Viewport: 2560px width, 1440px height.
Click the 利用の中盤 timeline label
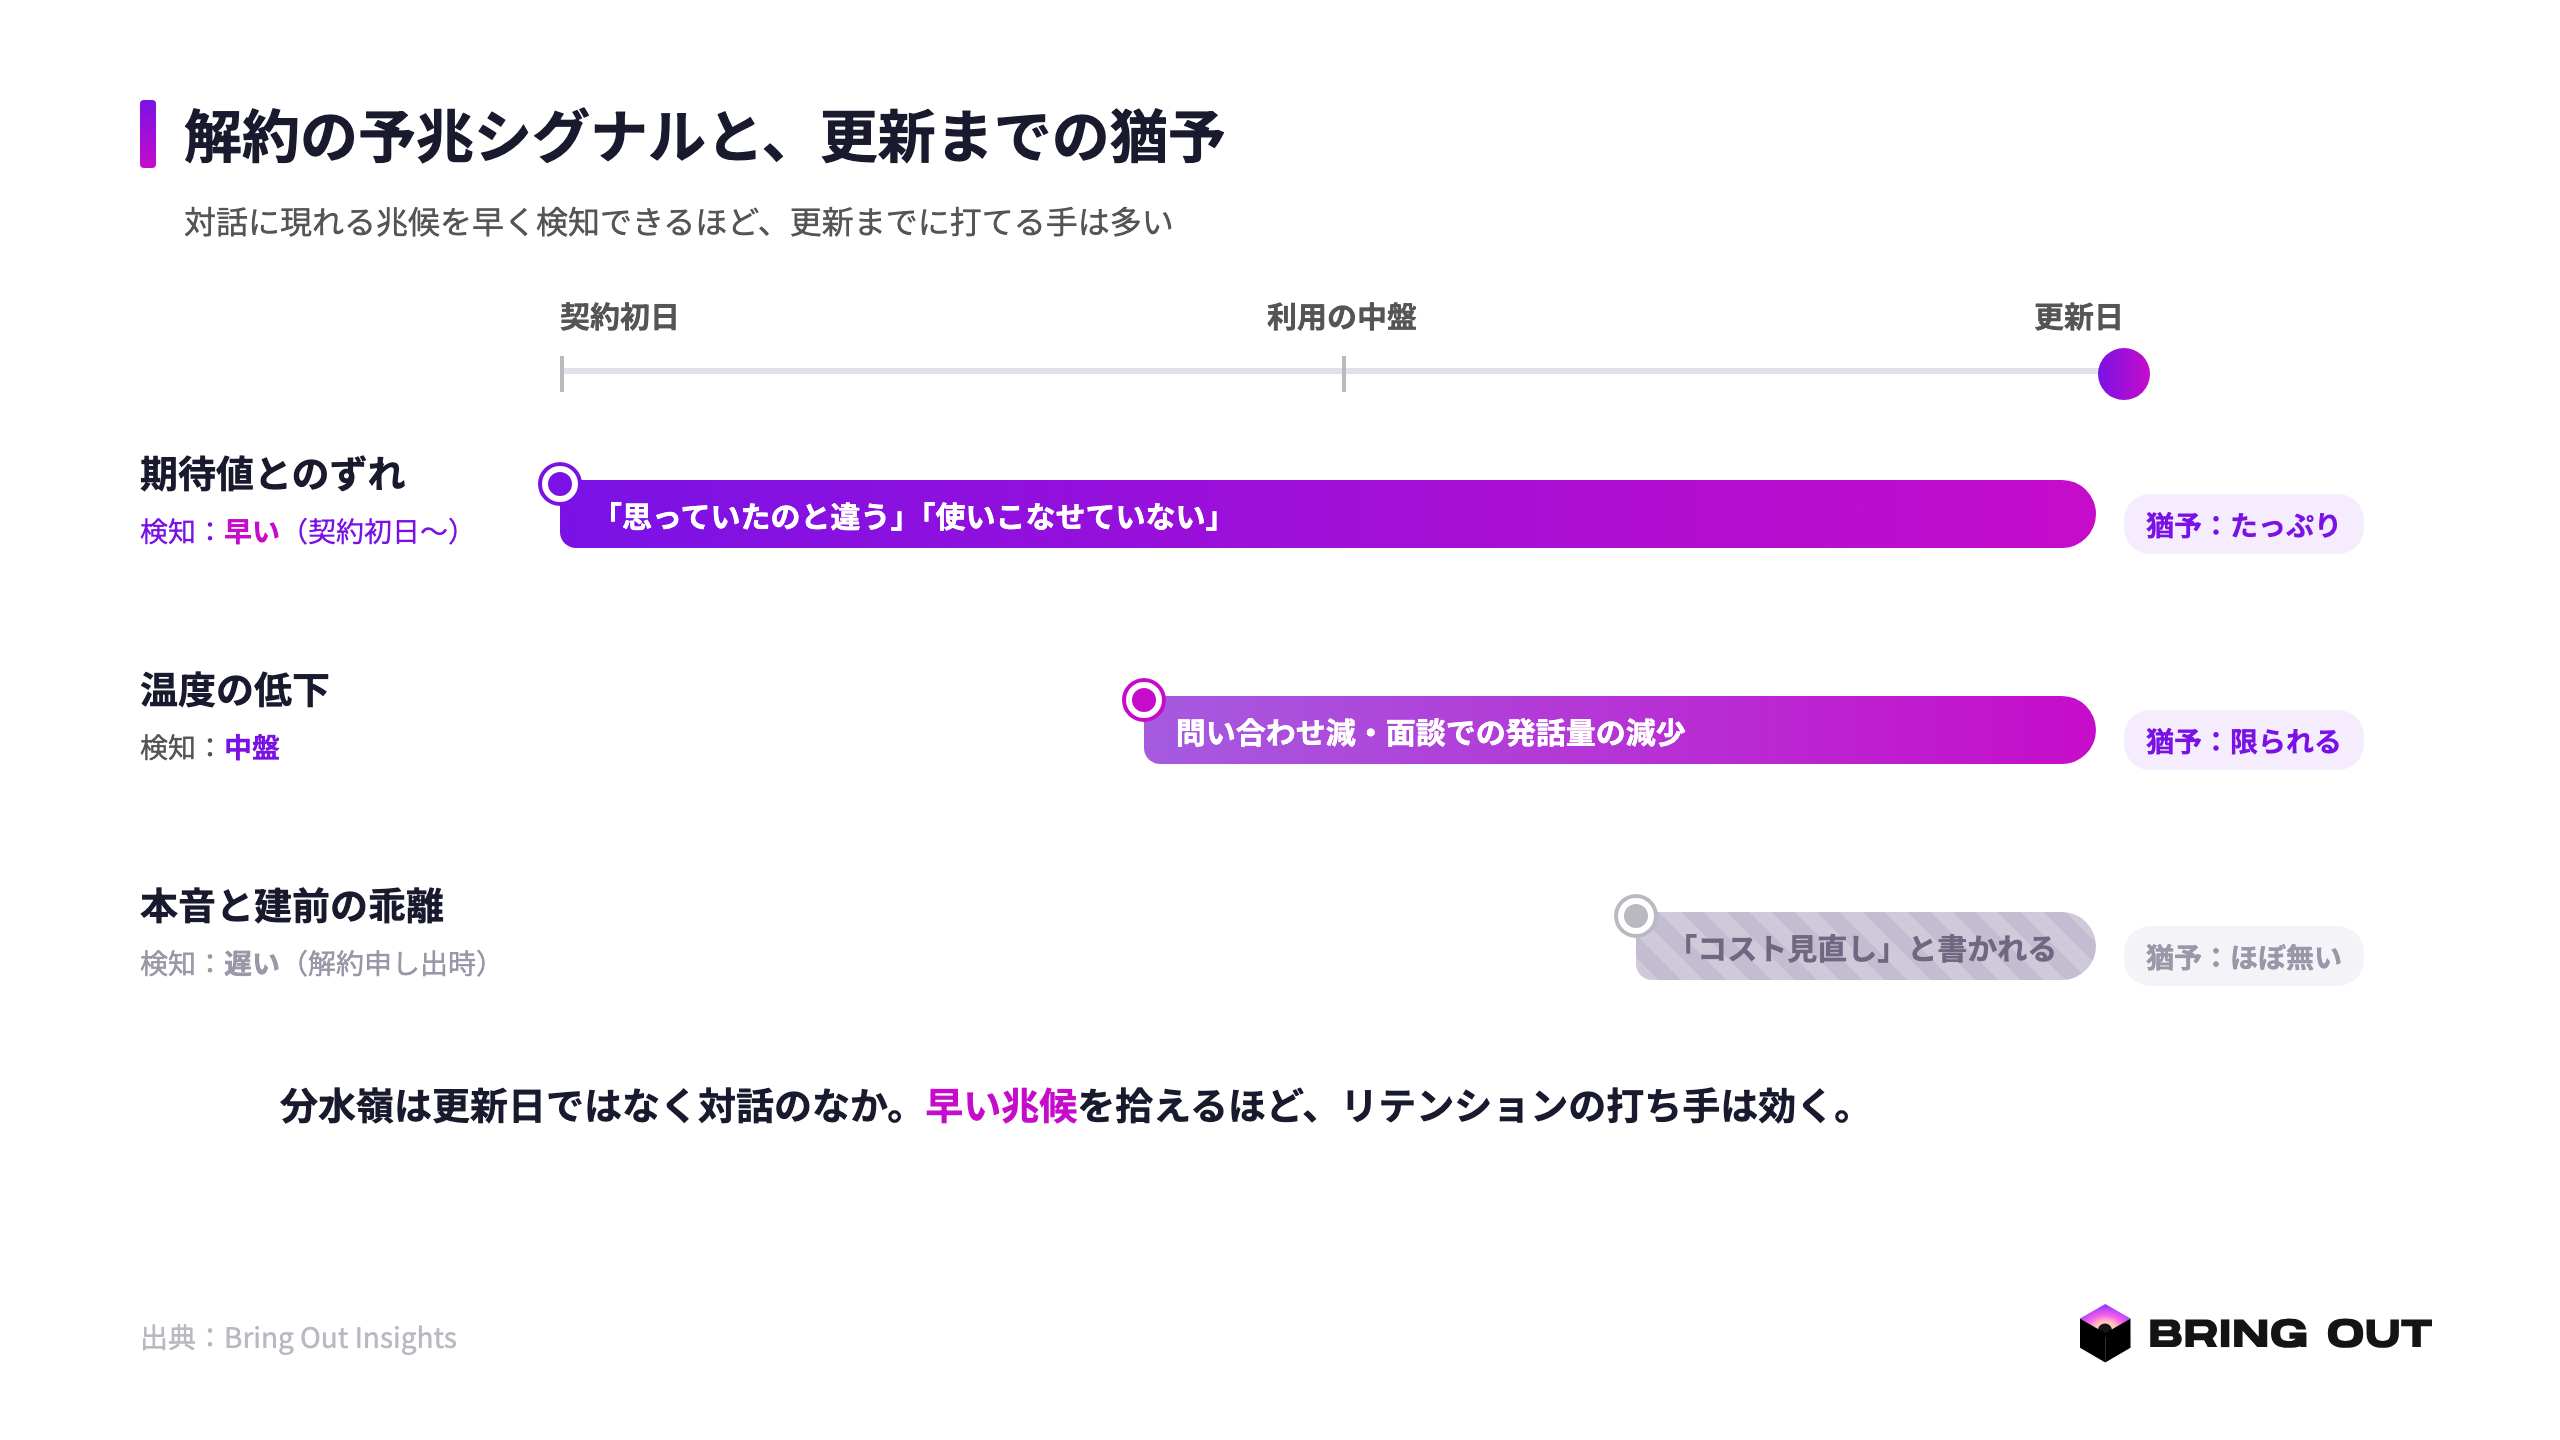tap(1341, 317)
